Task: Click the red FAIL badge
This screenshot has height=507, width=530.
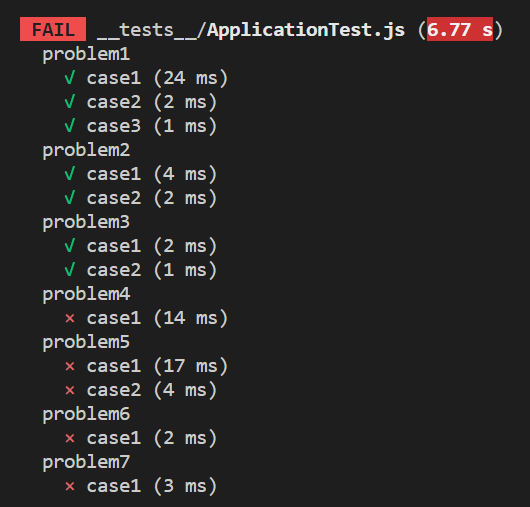Action: click(x=53, y=29)
